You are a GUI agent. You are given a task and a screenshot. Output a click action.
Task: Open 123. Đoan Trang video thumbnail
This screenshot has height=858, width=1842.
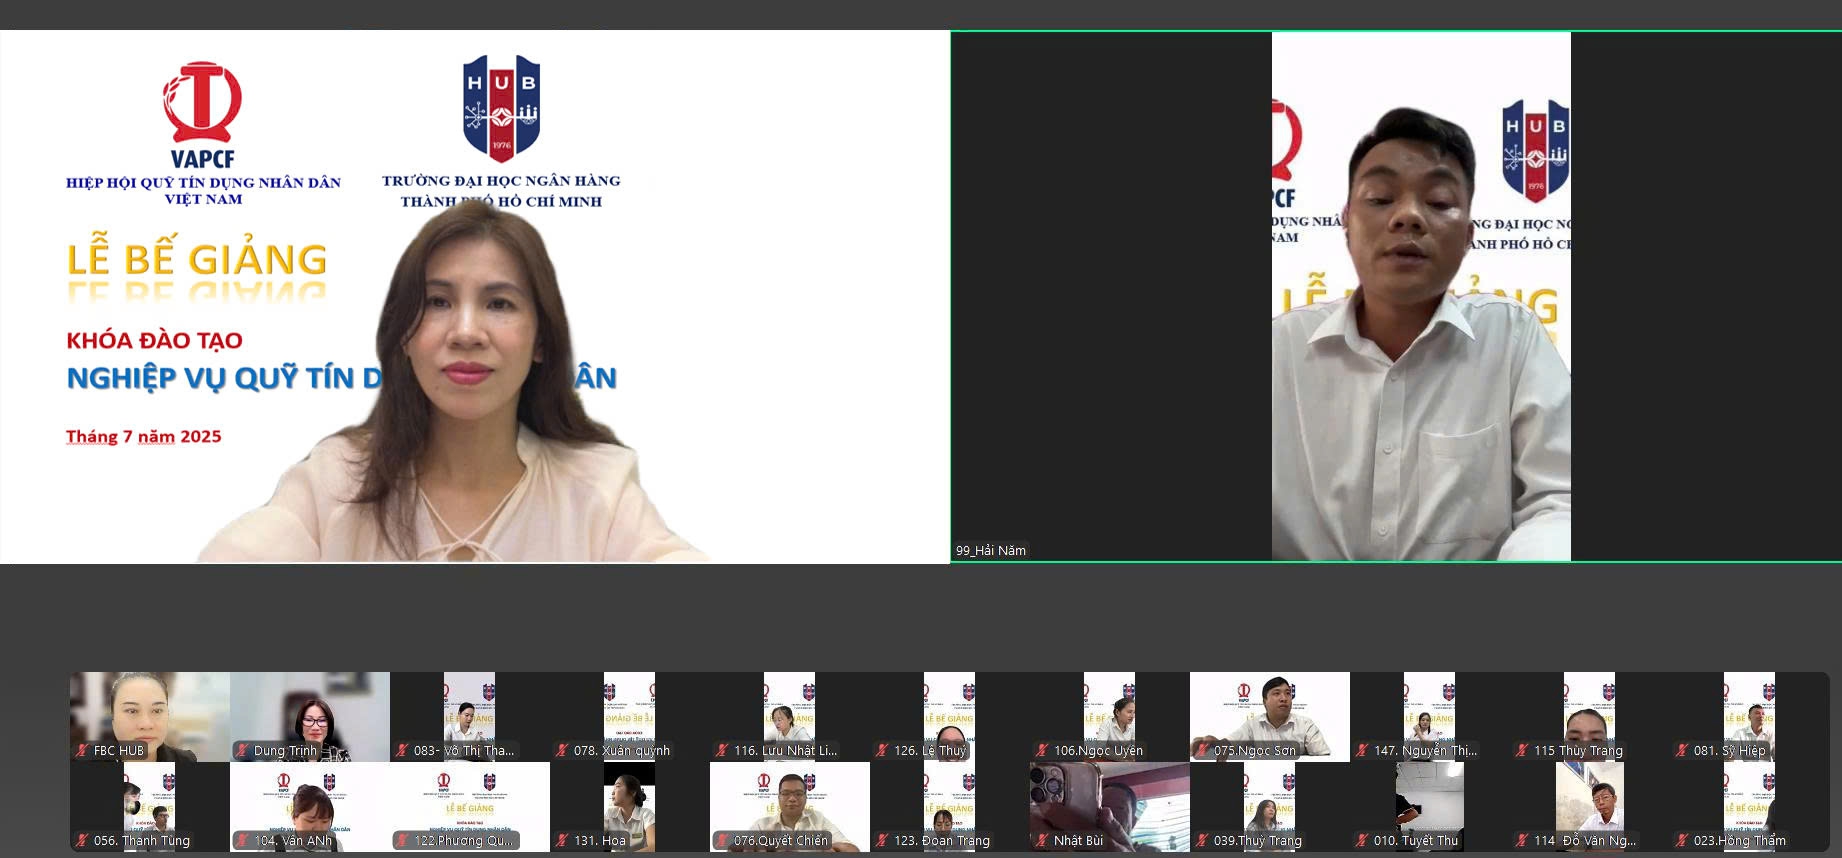[950, 807]
